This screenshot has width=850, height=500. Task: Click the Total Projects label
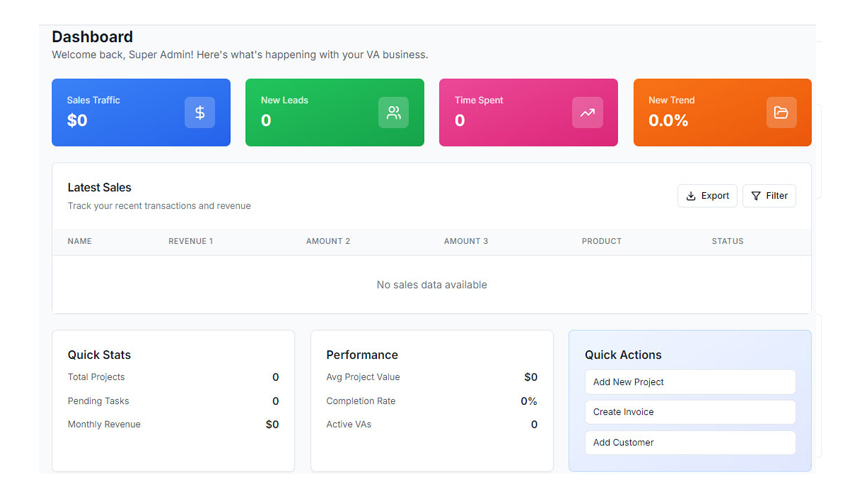click(x=96, y=377)
